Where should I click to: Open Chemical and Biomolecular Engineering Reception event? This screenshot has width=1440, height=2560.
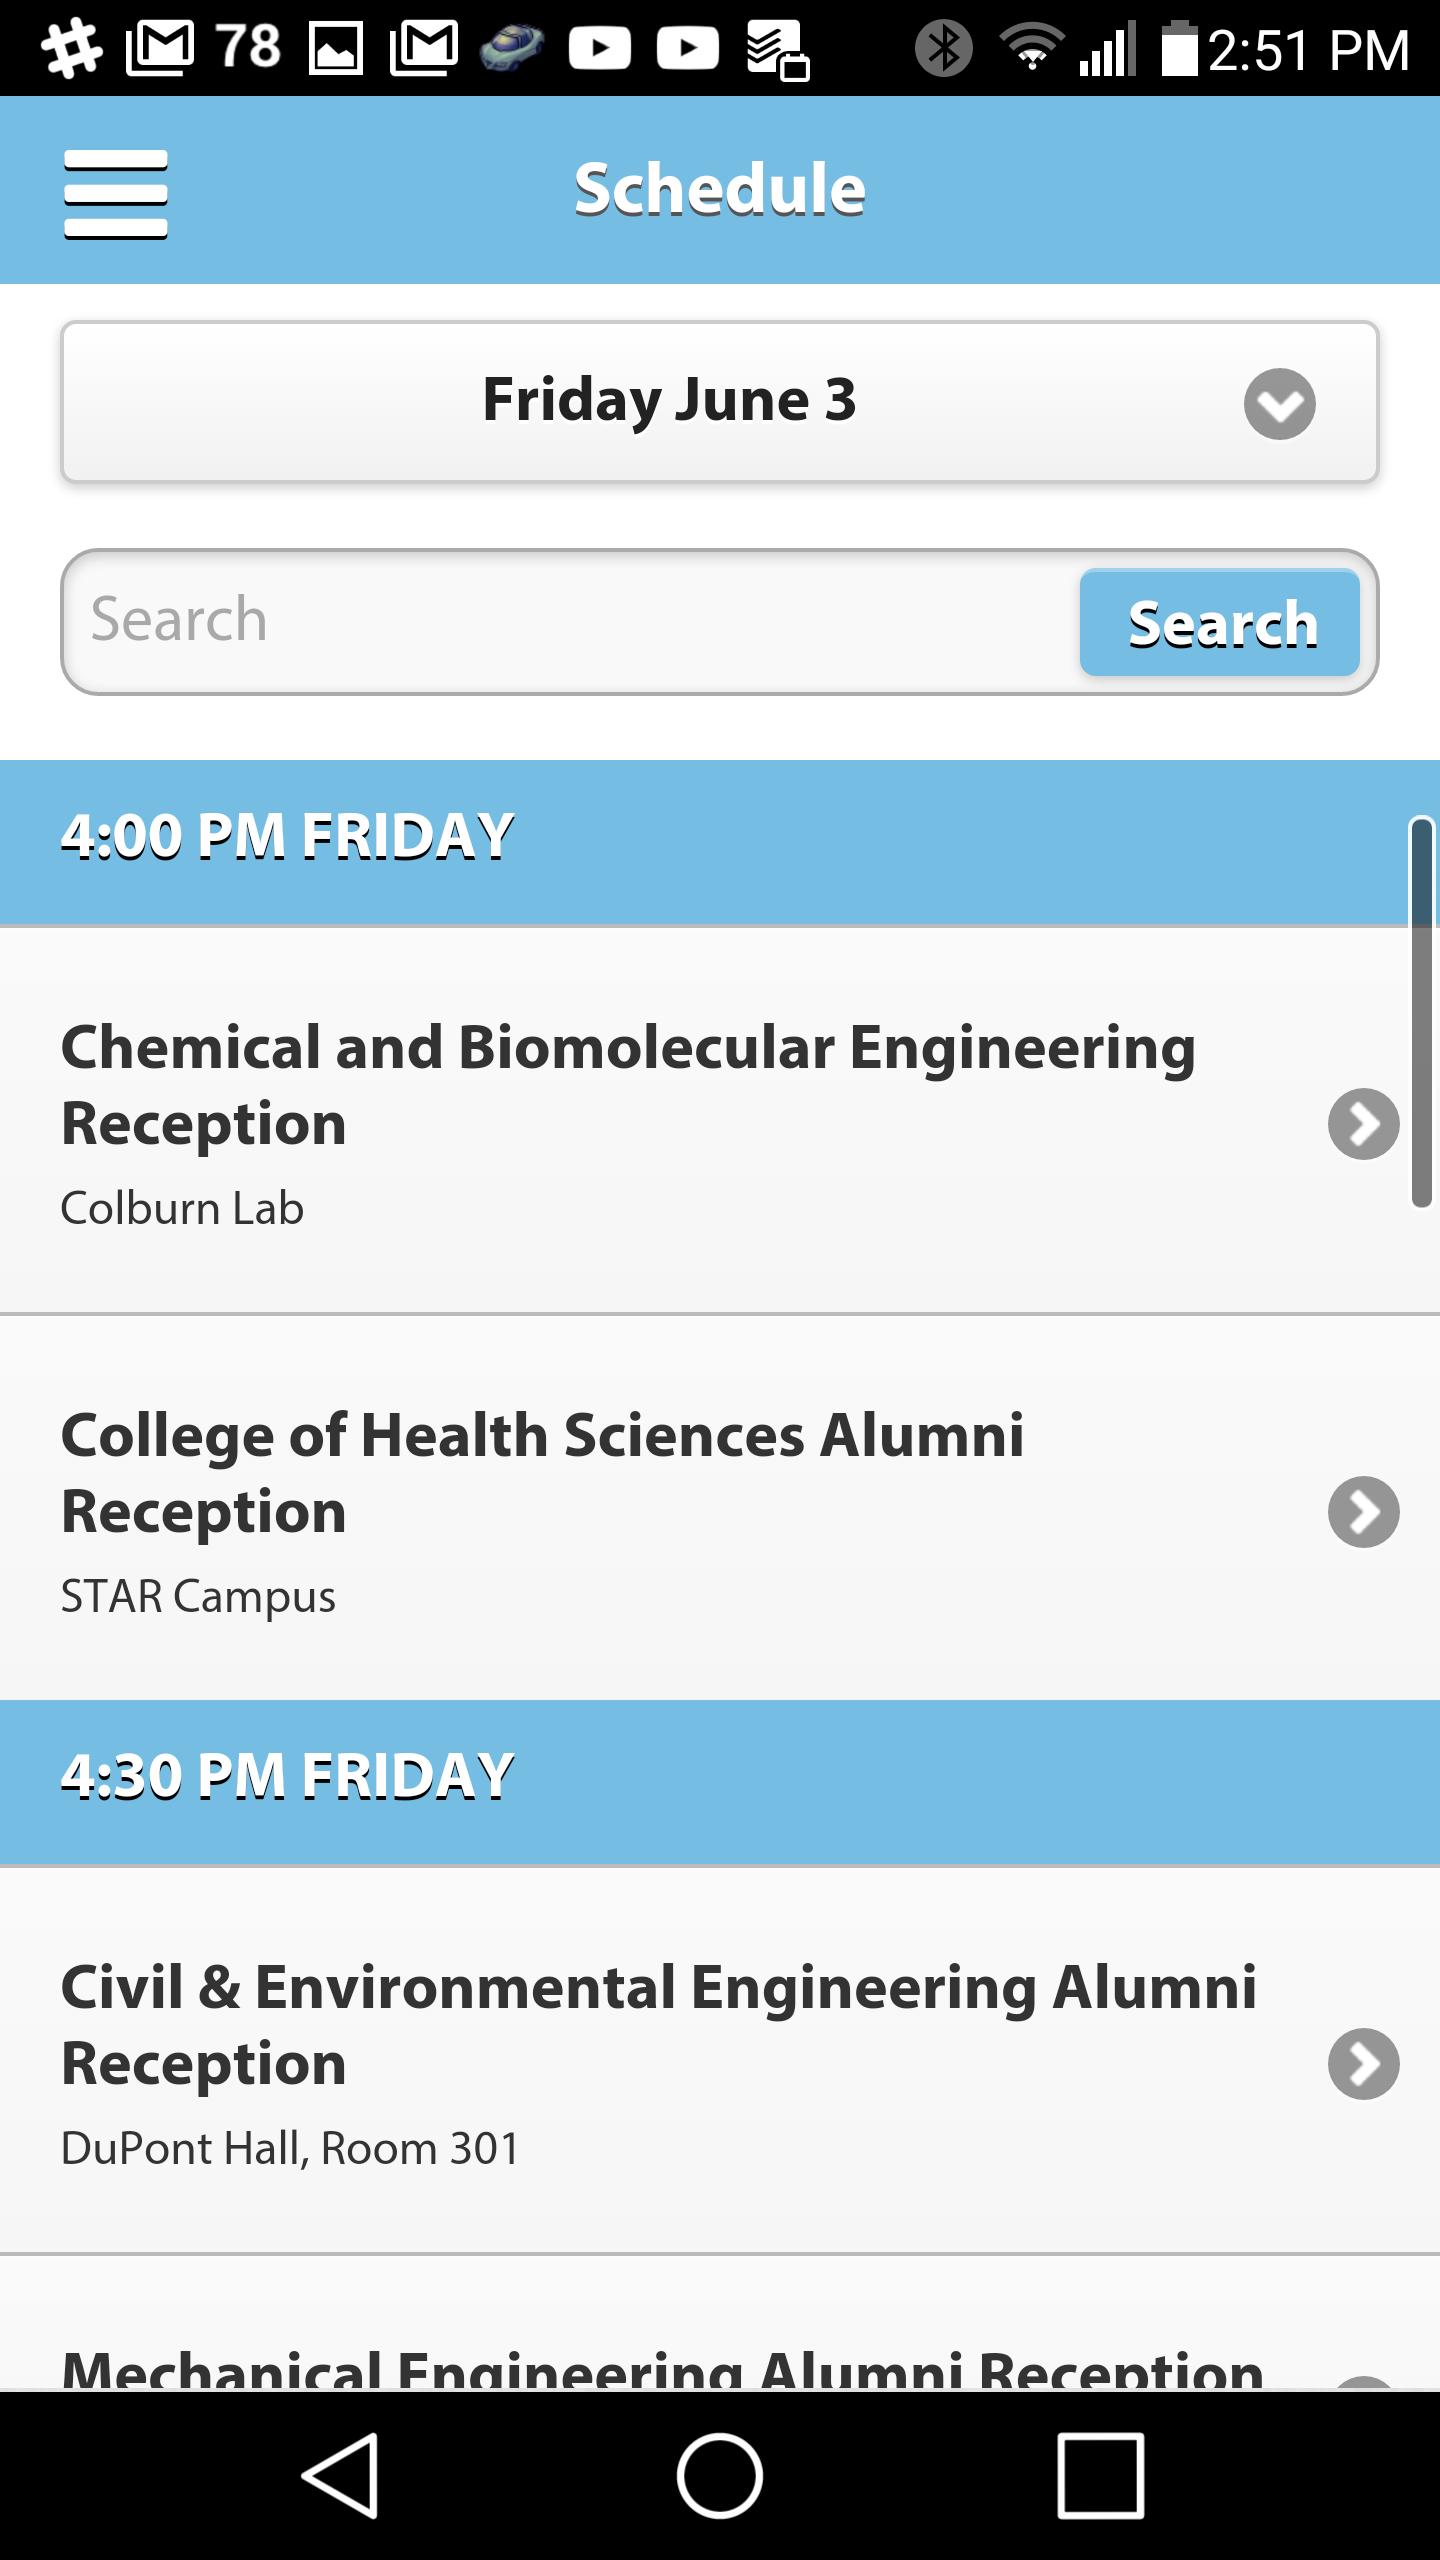point(720,1121)
